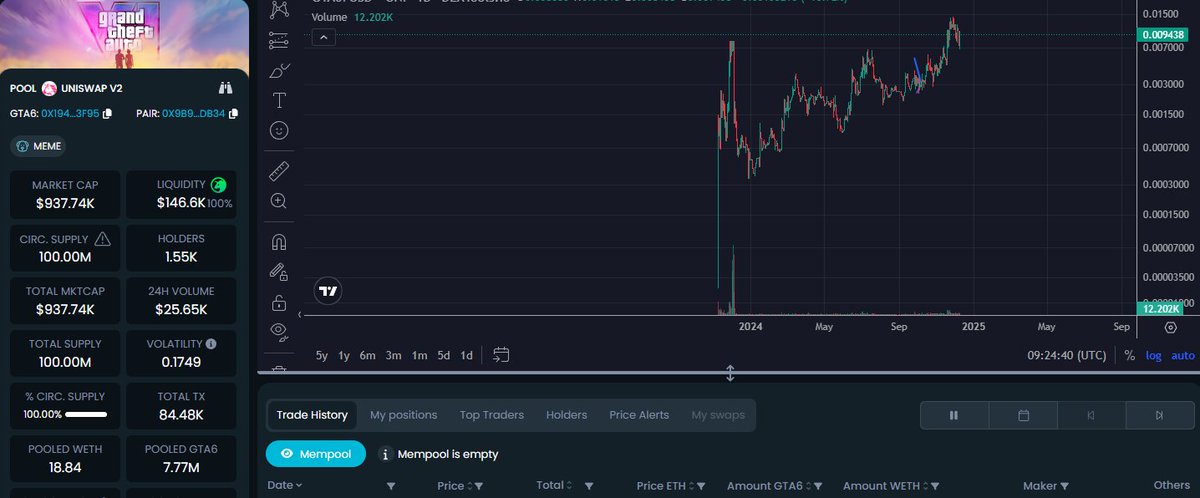
Task: Set chart range to 3m
Action: [394, 355]
